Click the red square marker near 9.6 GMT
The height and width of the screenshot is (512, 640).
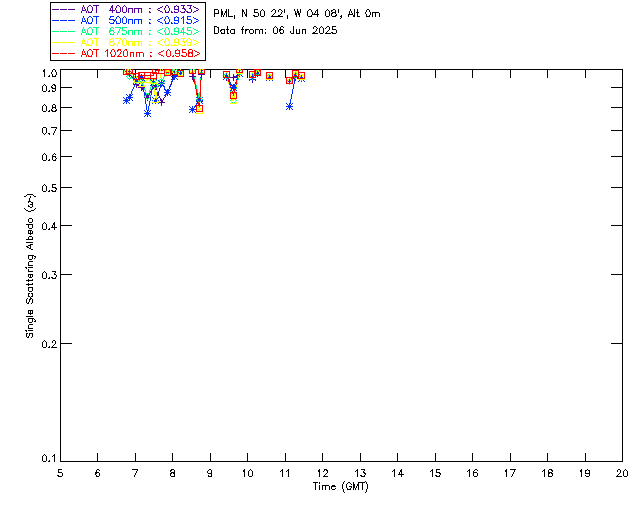click(x=233, y=95)
